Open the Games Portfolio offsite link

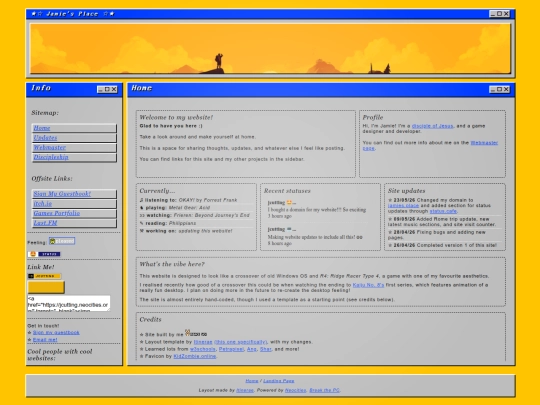click(74, 214)
